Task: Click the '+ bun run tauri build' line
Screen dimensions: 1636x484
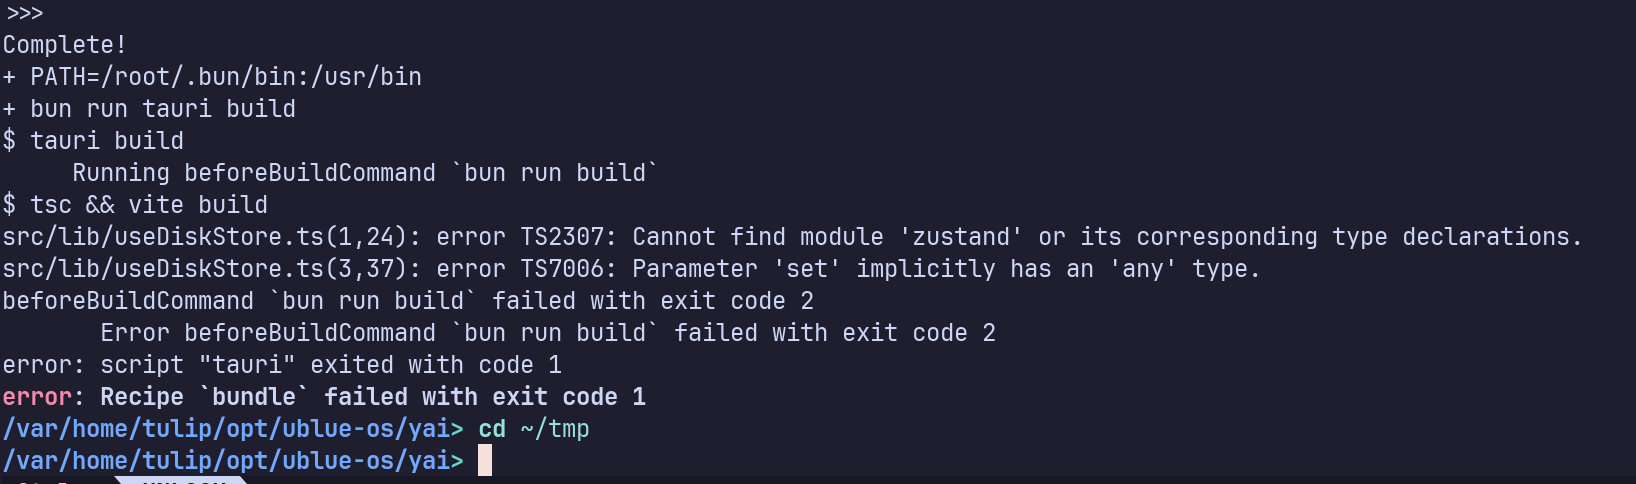Action: click(149, 109)
